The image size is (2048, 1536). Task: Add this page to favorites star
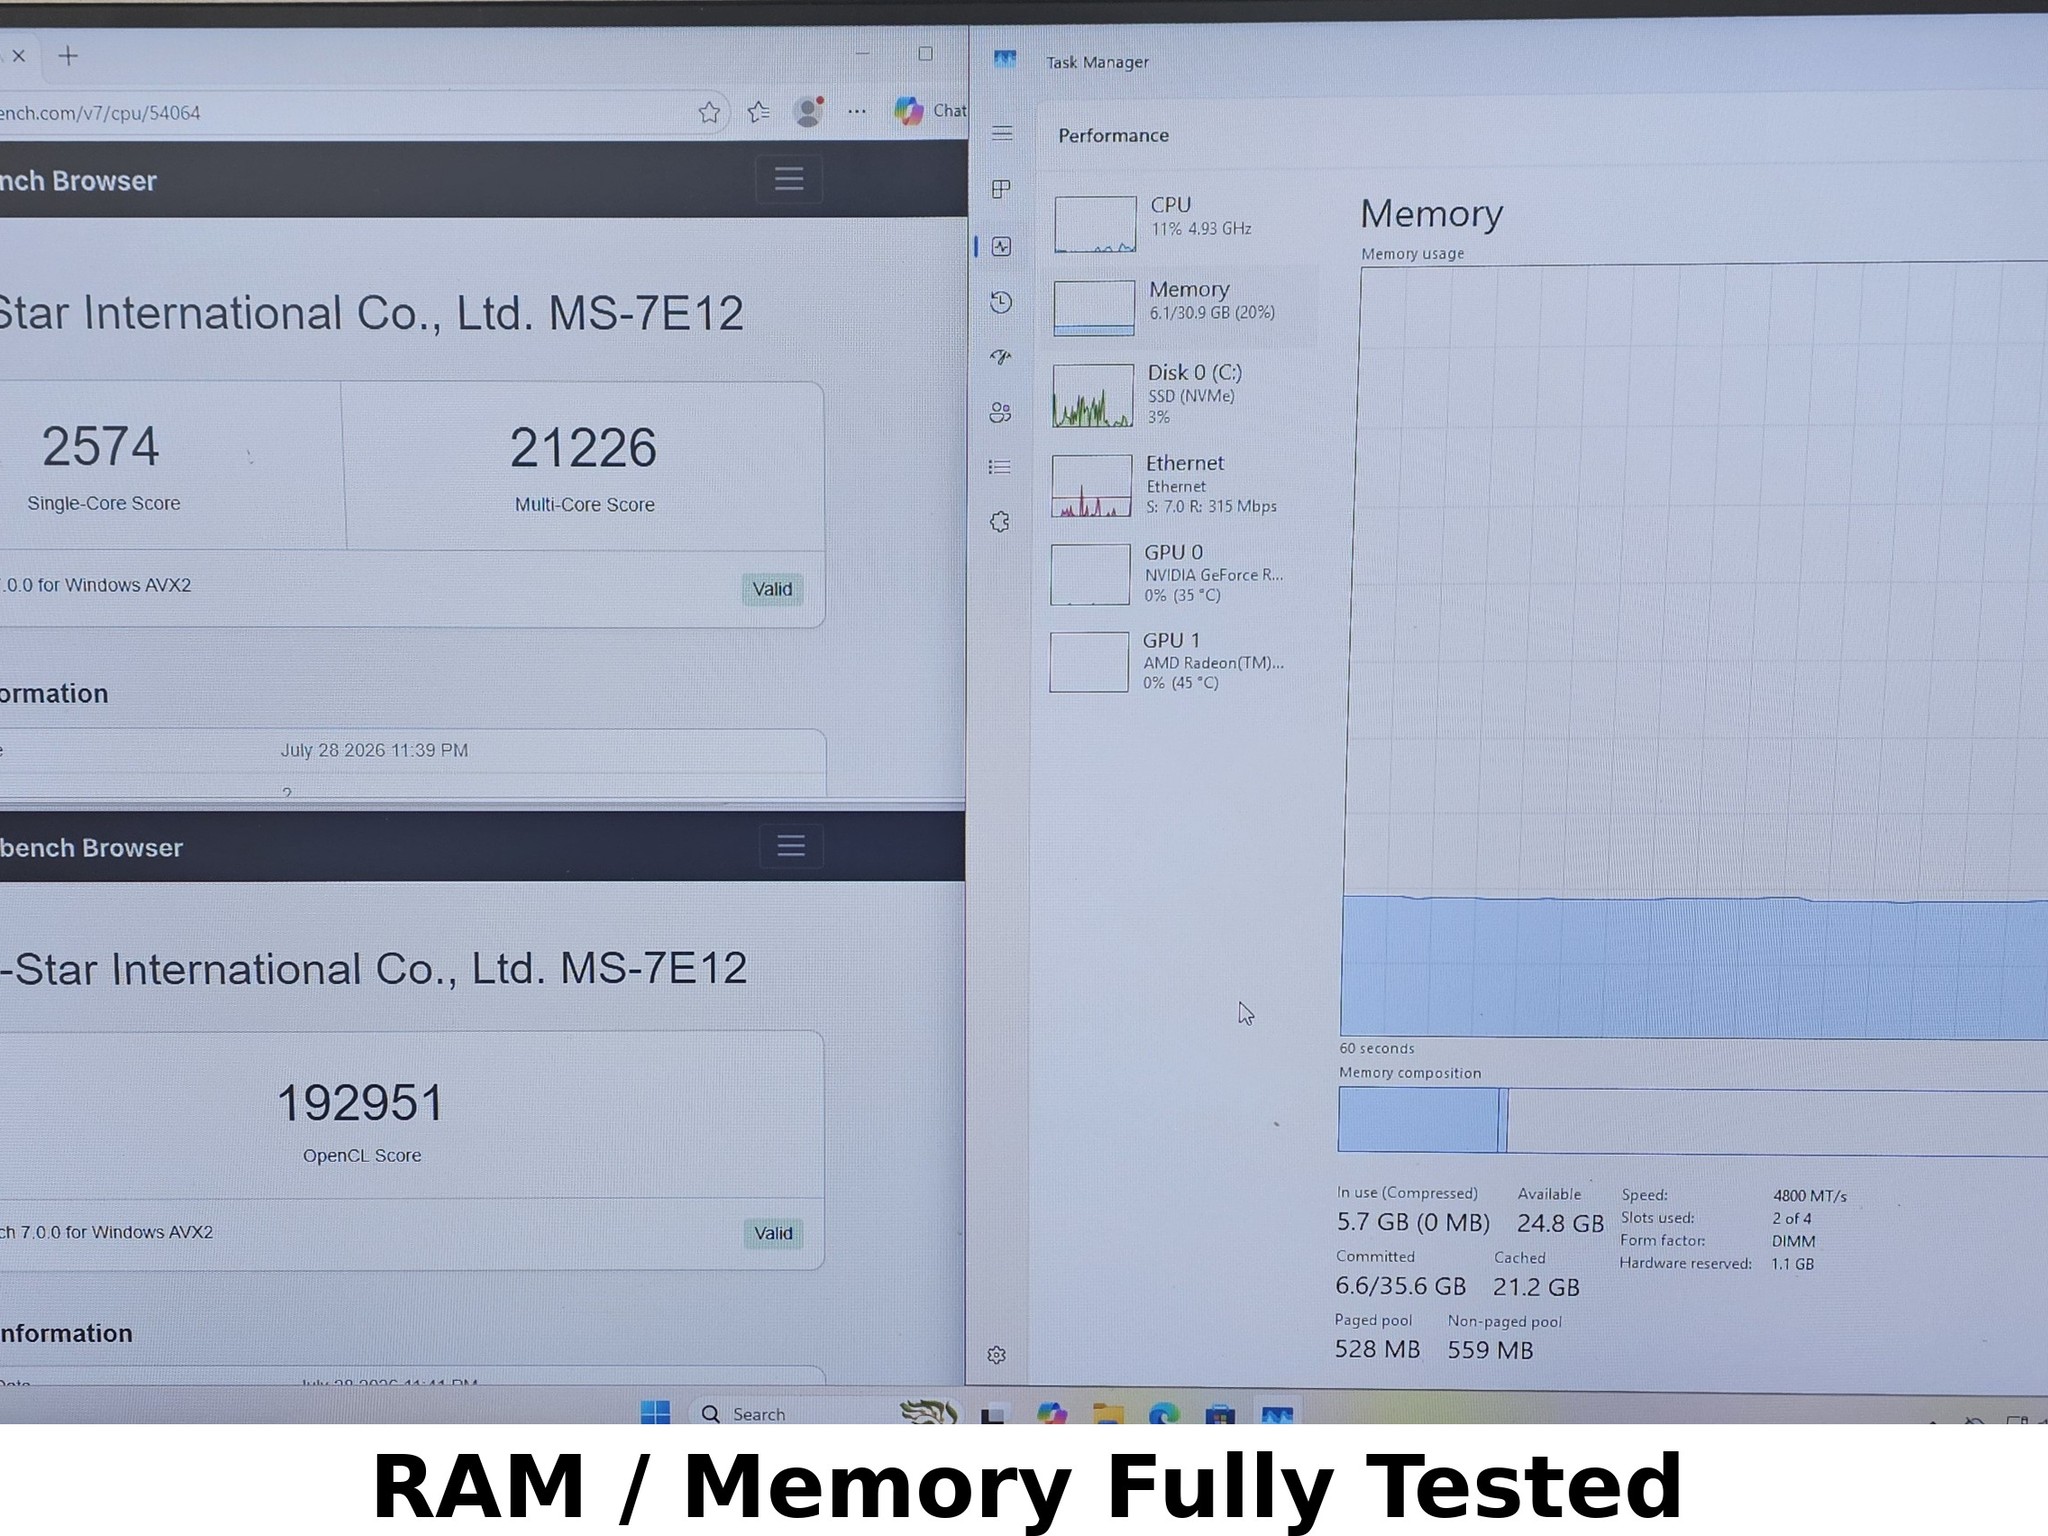pyautogui.click(x=709, y=112)
